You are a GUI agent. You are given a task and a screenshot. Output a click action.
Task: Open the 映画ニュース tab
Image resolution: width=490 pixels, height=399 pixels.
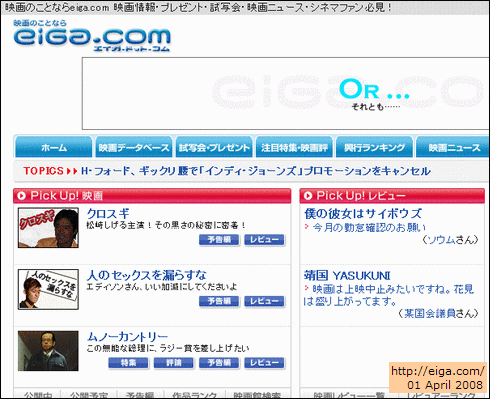coord(454,147)
